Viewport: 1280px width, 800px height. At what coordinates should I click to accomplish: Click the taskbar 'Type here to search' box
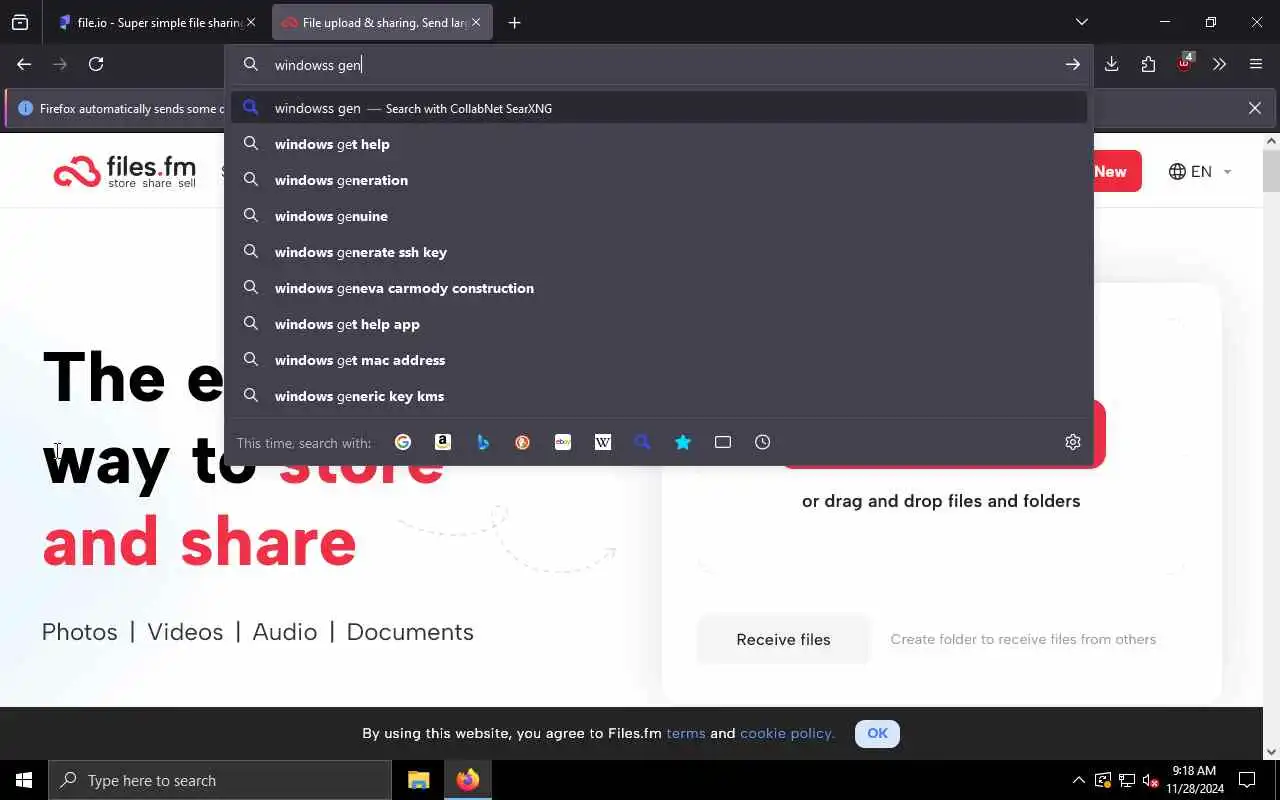point(220,780)
